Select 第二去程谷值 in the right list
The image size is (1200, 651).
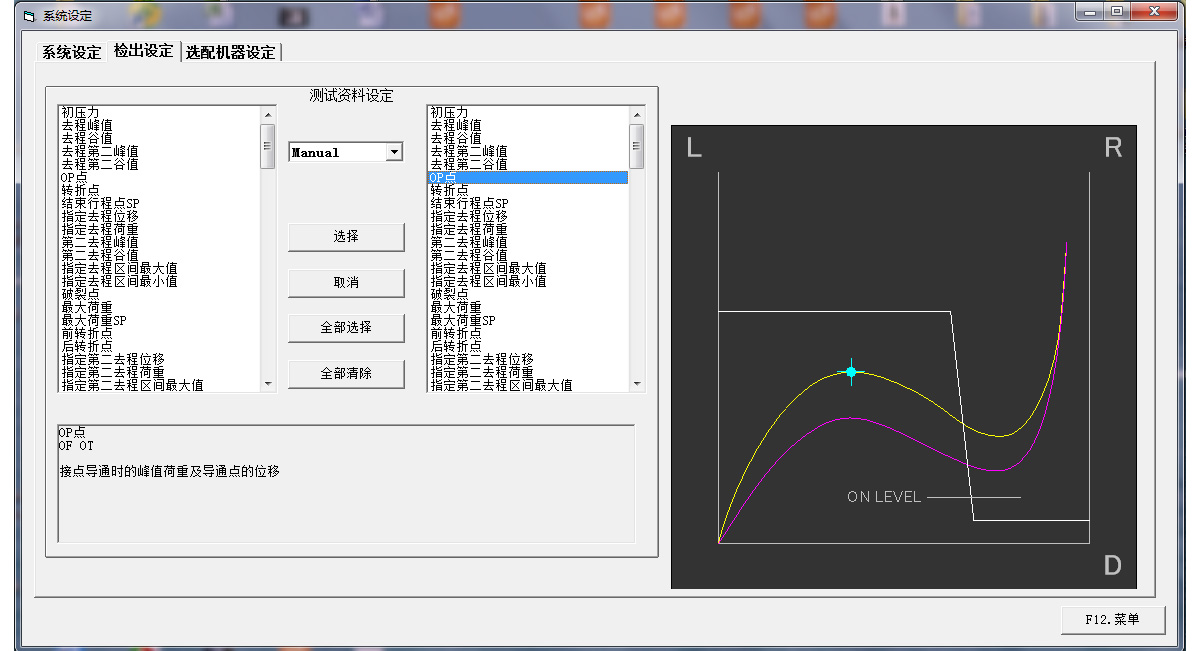coord(528,255)
